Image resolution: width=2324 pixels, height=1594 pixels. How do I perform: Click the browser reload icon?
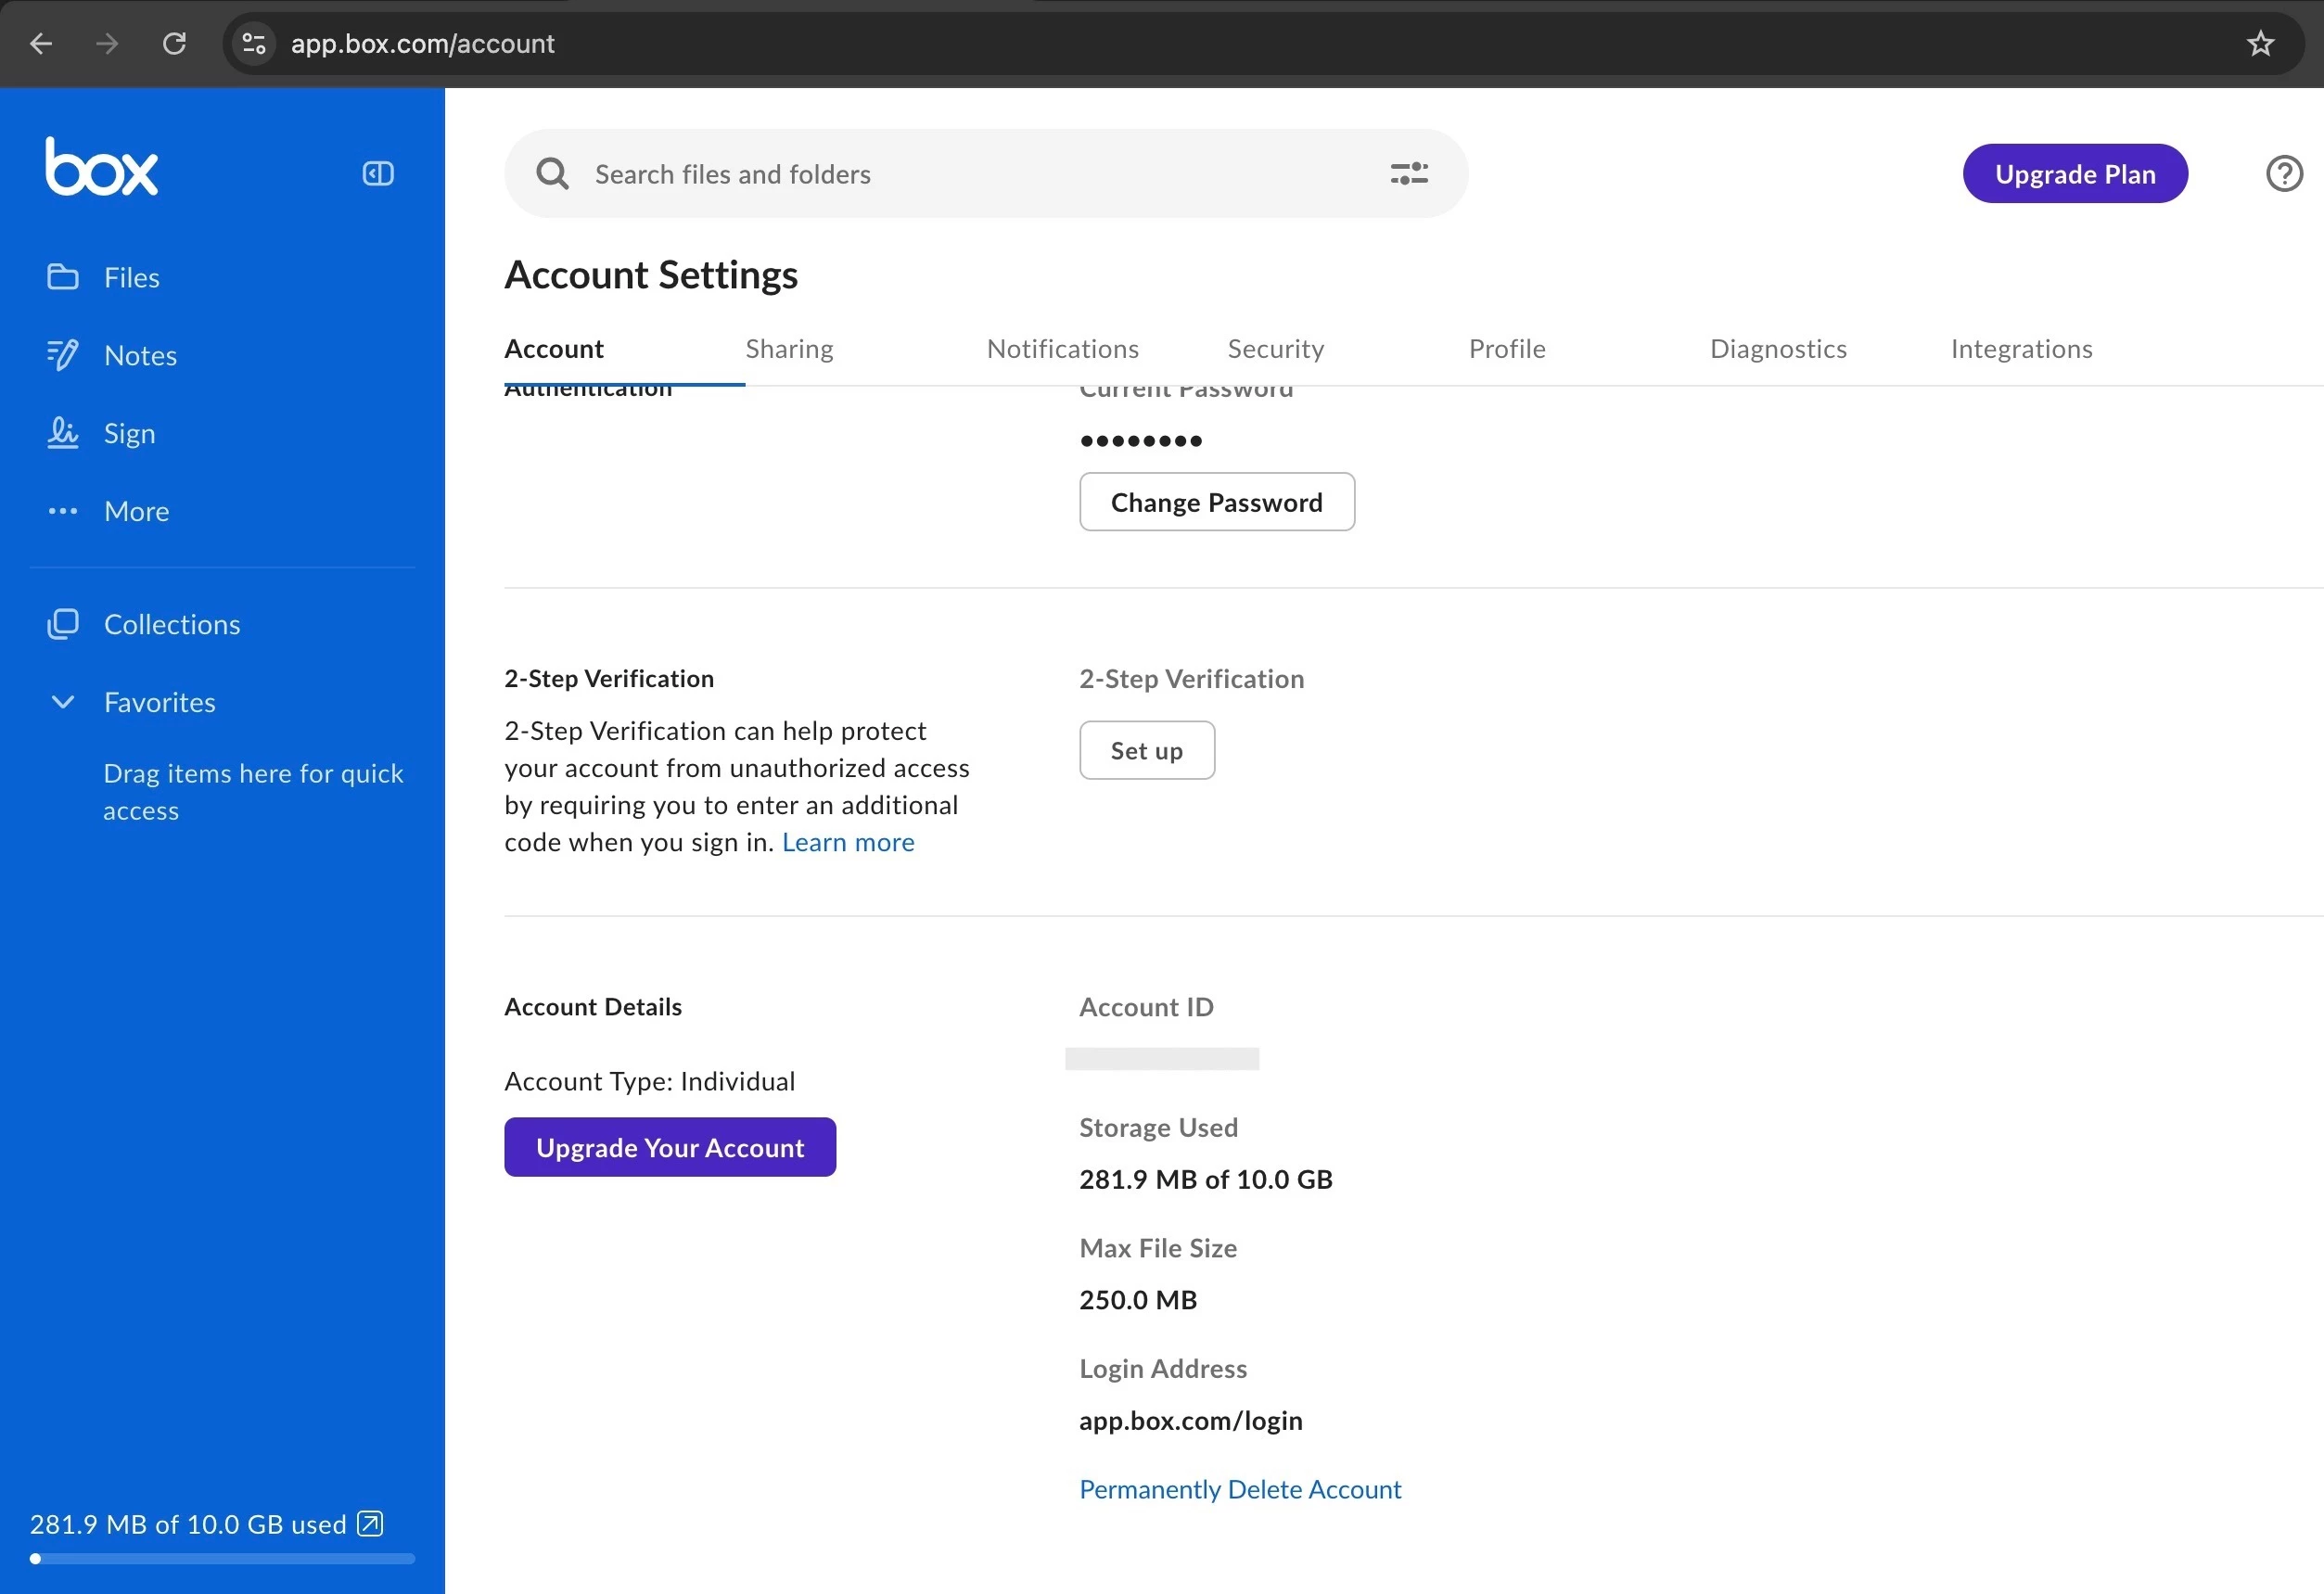174,44
